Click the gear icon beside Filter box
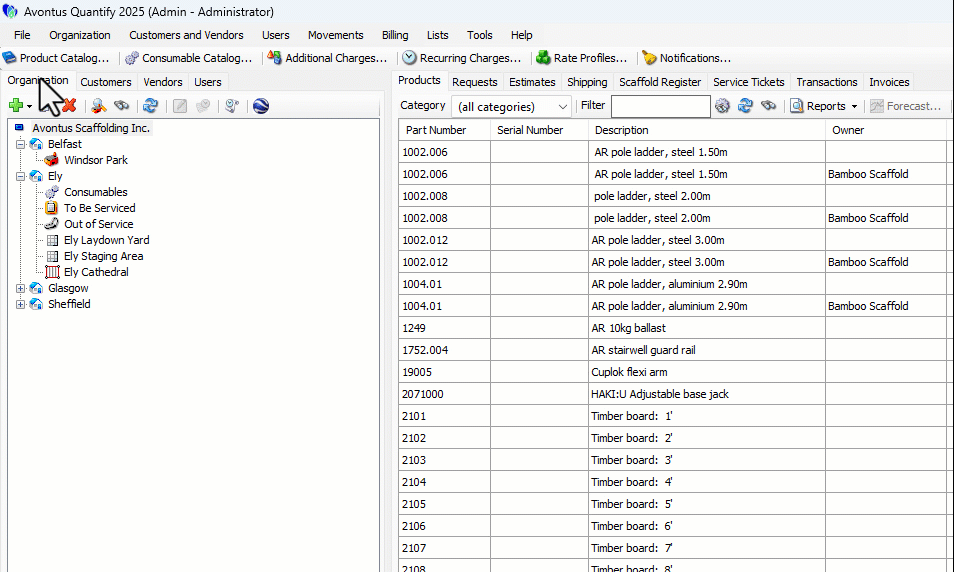This screenshot has width=954, height=572. tap(723, 106)
